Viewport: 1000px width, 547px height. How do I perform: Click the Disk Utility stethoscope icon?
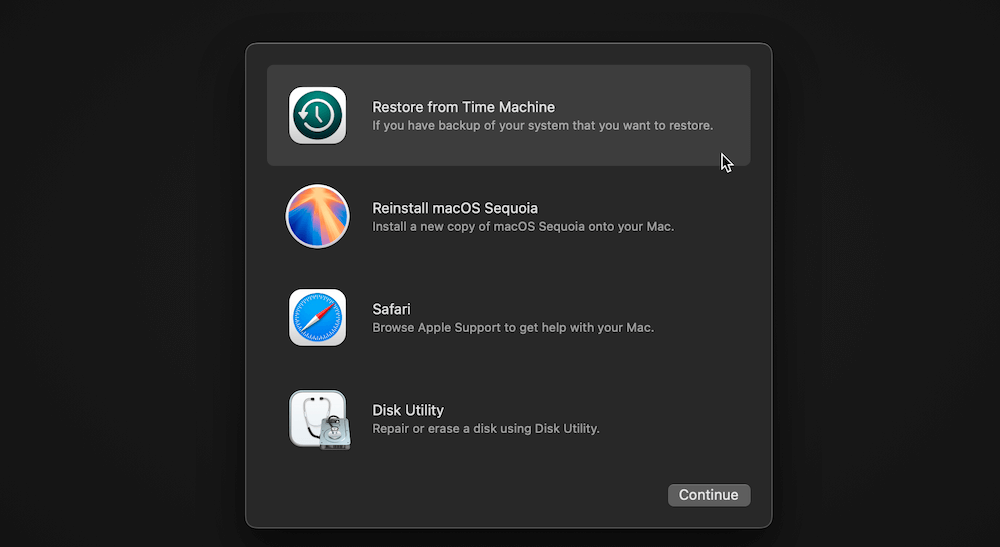pos(320,419)
